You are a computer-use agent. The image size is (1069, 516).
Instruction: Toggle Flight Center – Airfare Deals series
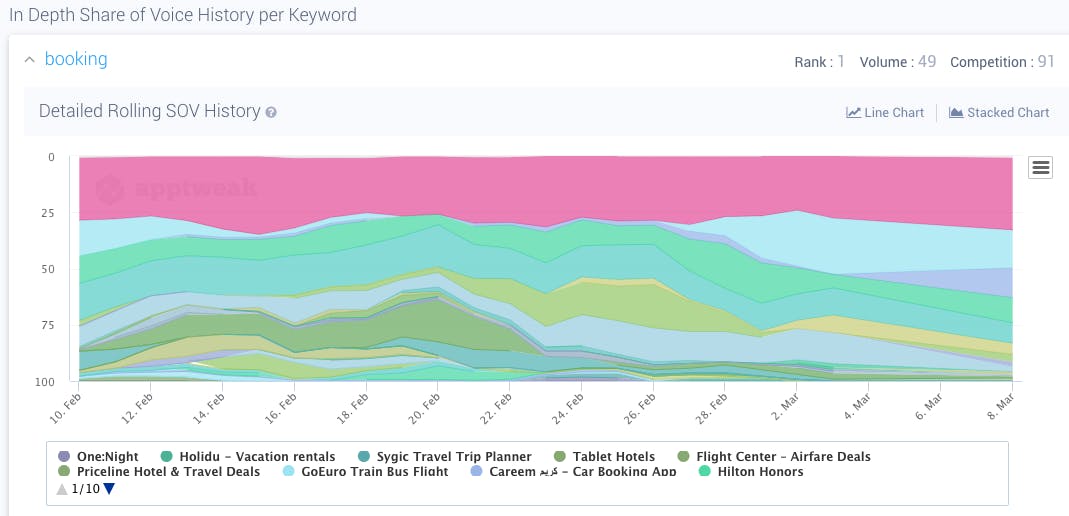tap(783, 457)
